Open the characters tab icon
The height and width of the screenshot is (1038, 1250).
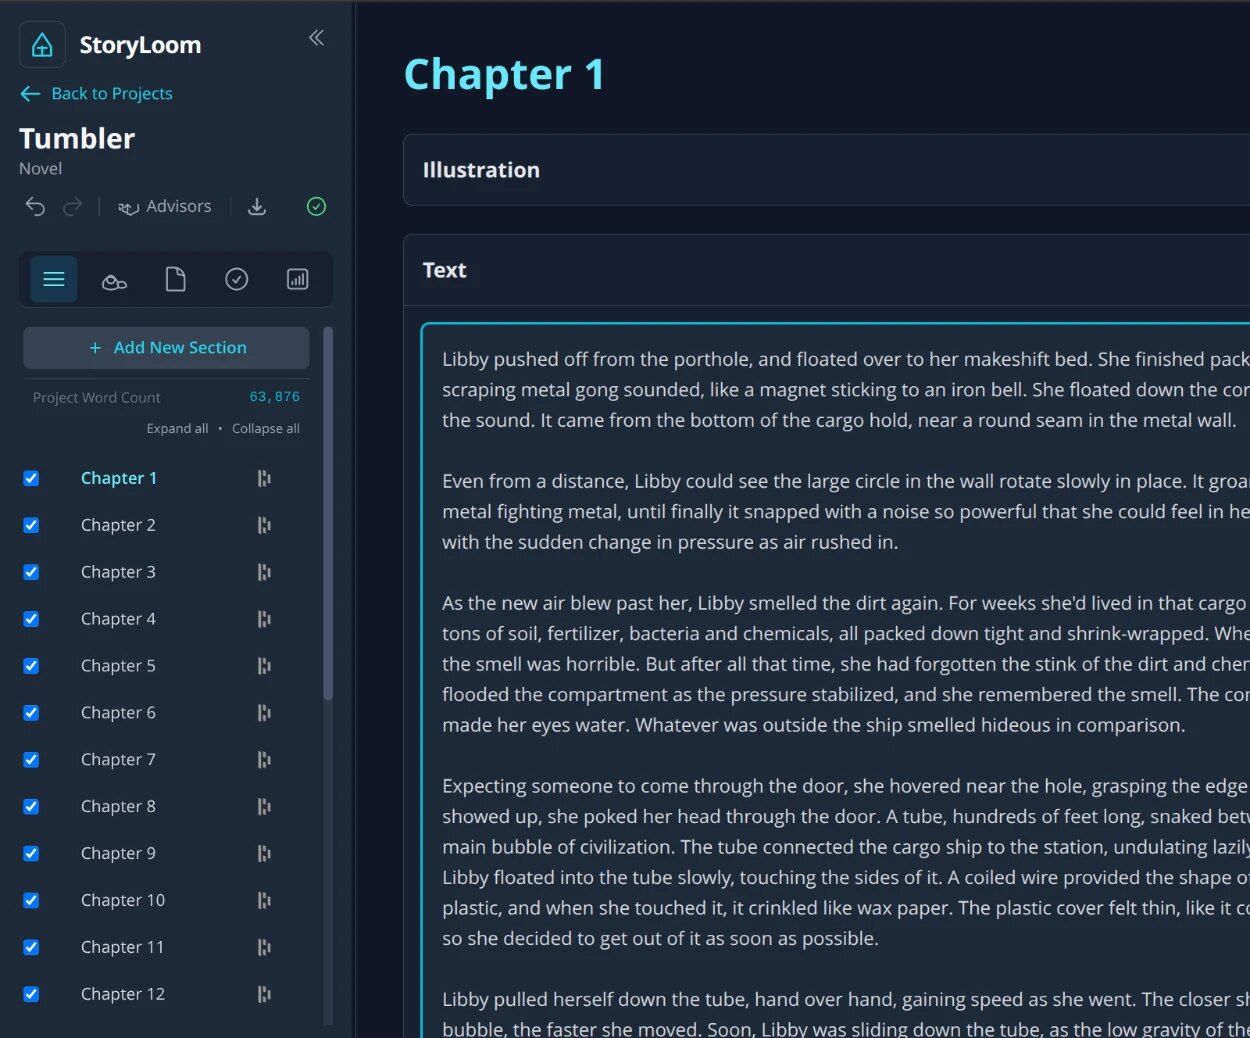click(x=114, y=280)
